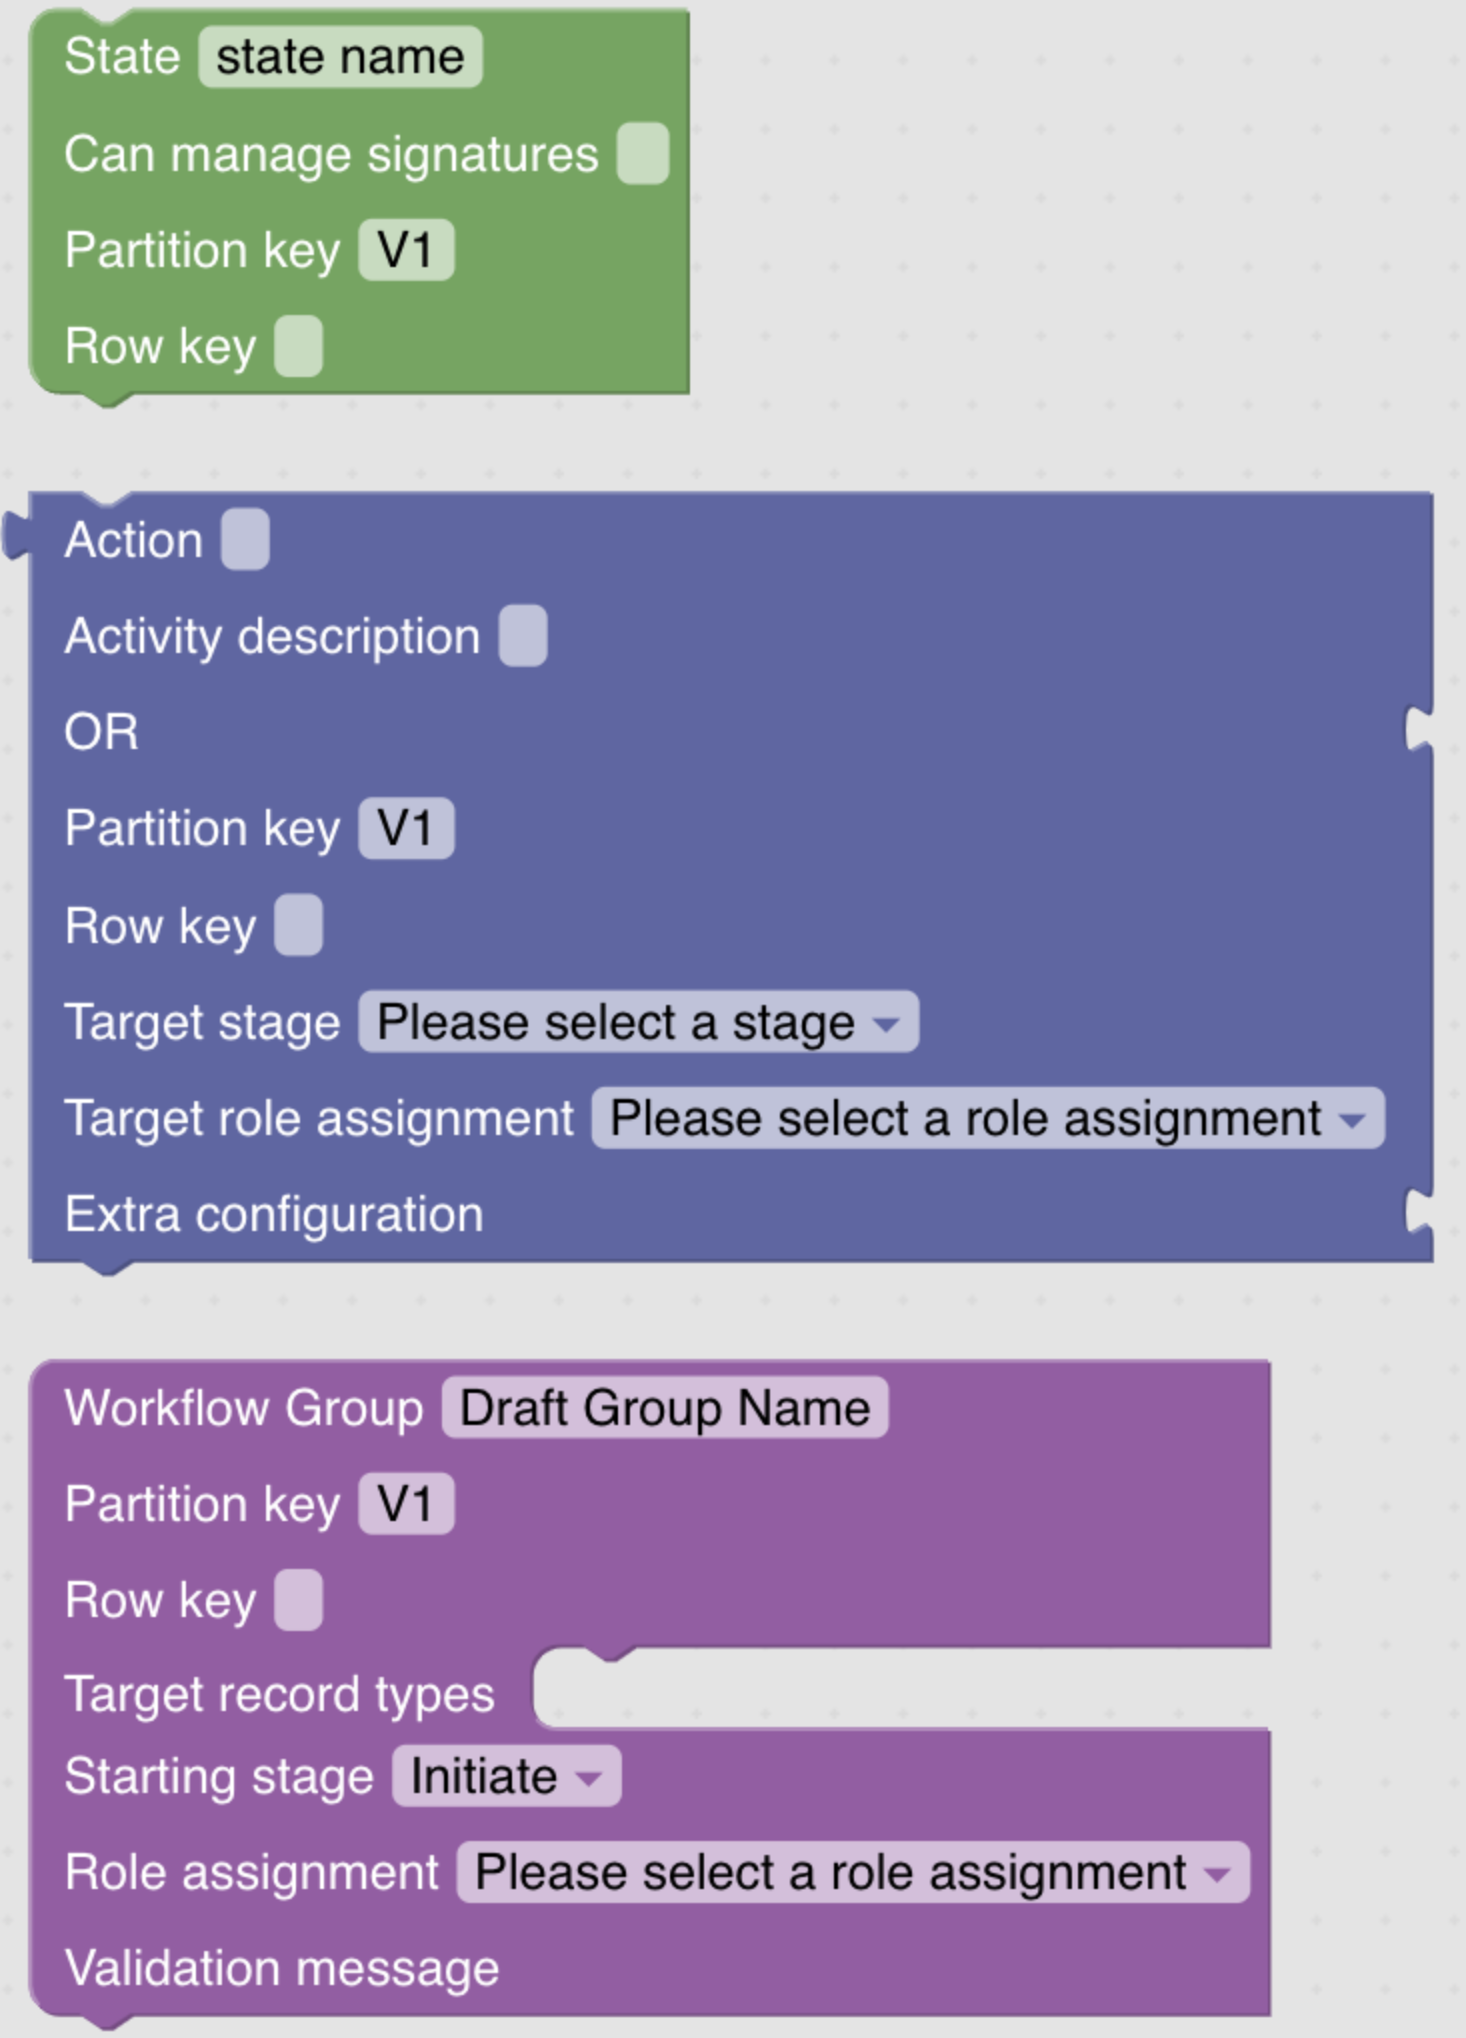Select the Workflow Group block via Validation message label
Image resolution: width=1466 pixels, height=2038 pixels.
point(282,1969)
